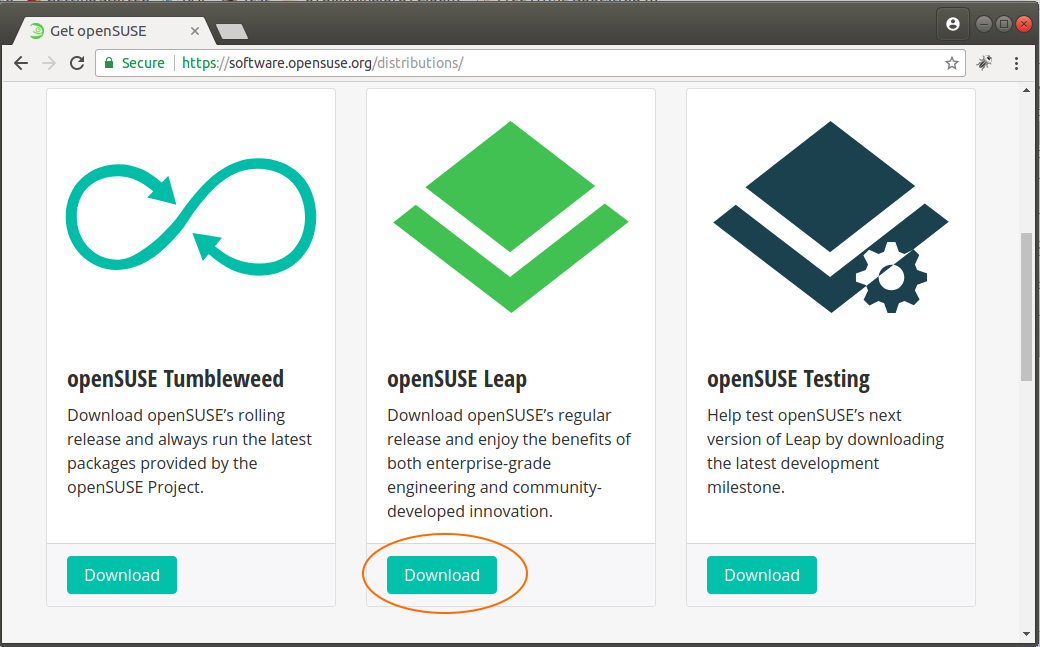Click the openSUSE Leap heading
The height and width of the screenshot is (647, 1040).
coord(457,379)
